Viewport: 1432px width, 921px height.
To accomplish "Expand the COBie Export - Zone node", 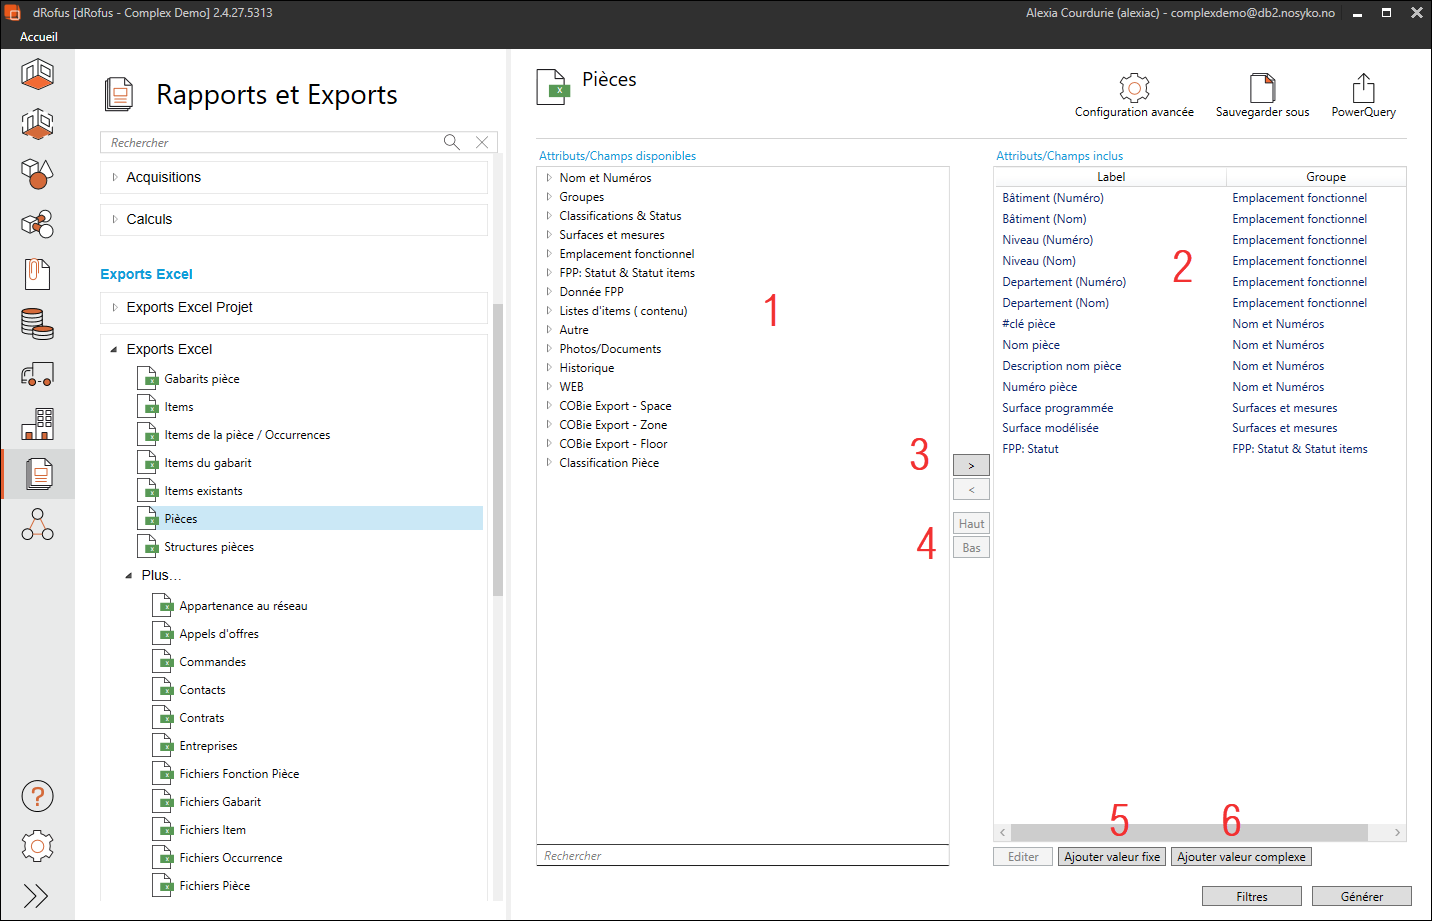I will click(549, 425).
